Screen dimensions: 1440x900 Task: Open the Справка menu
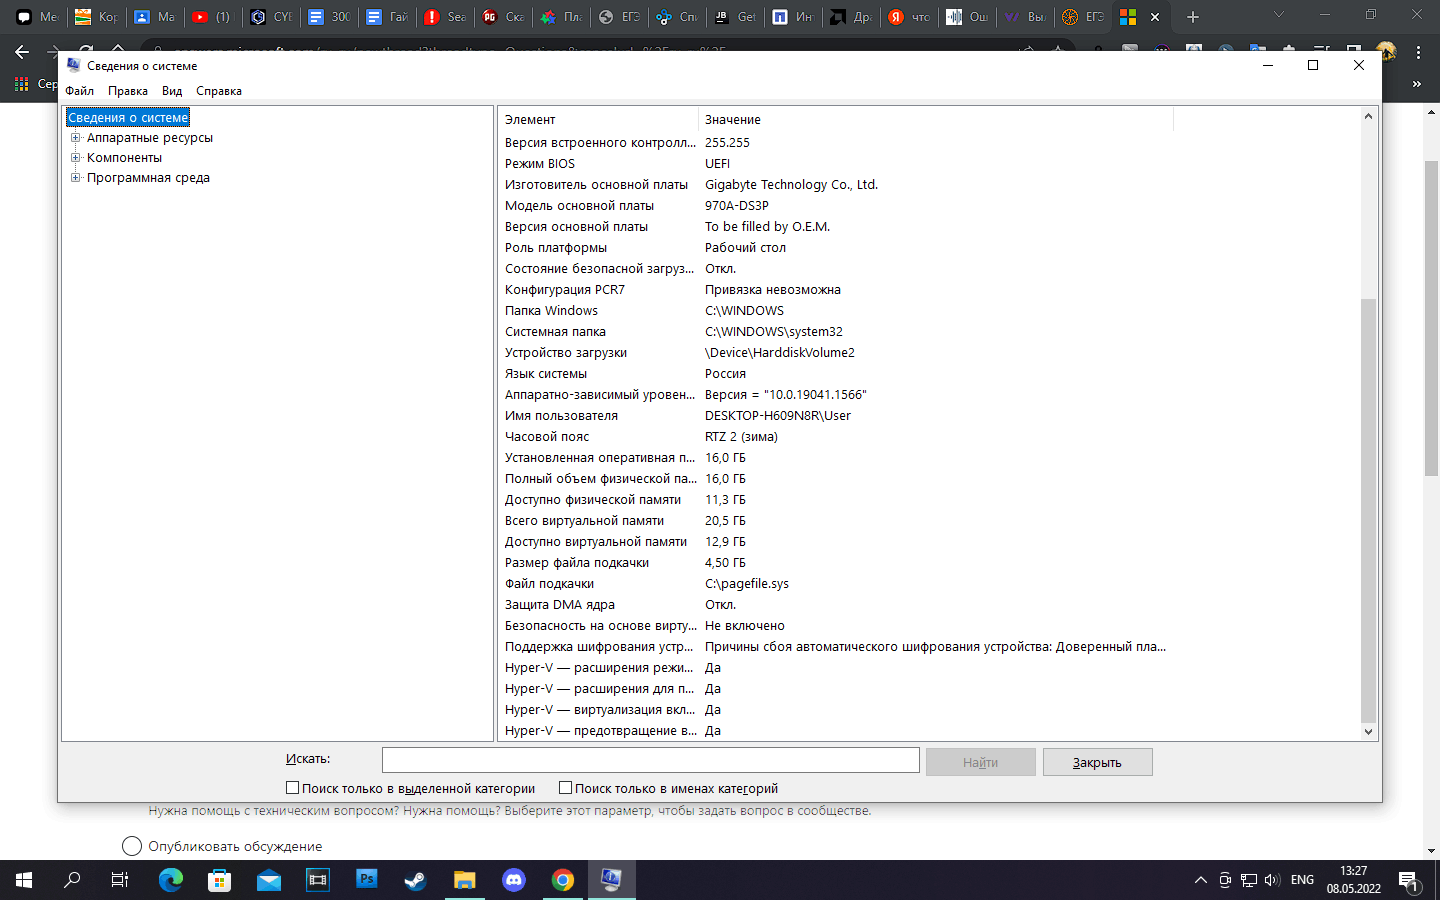tap(219, 91)
